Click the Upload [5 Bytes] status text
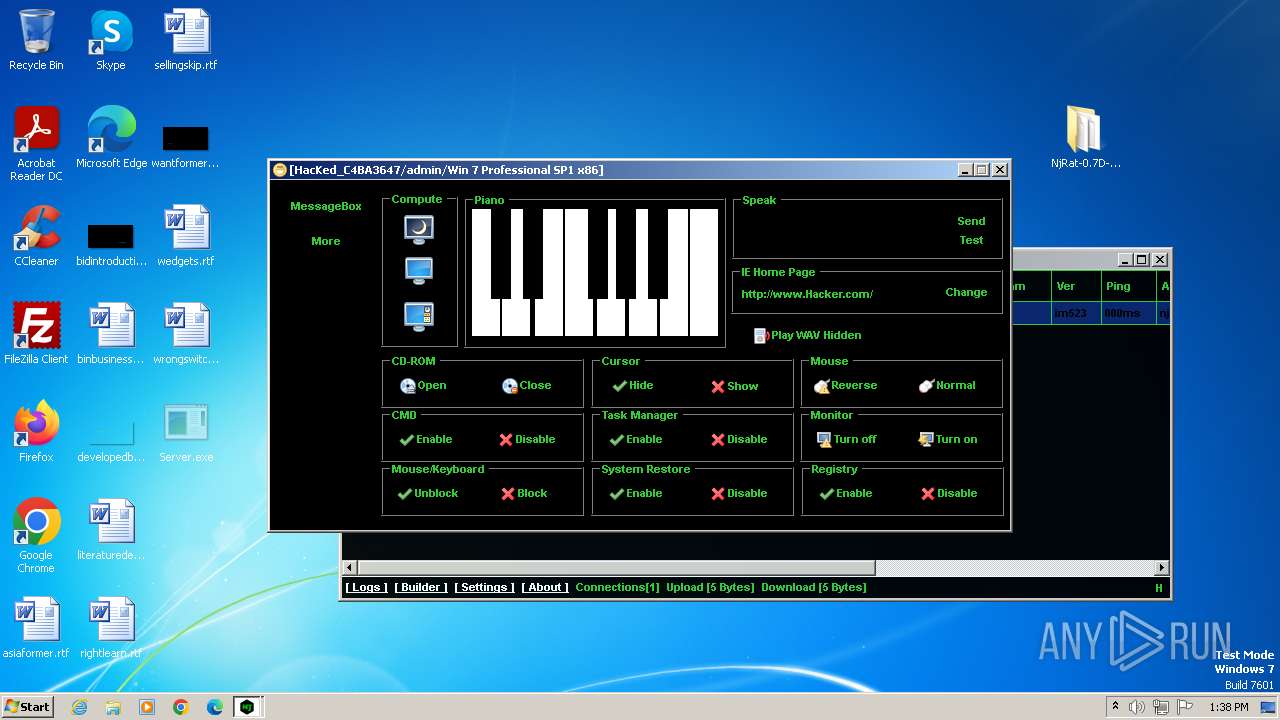Image resolution: width=1280 pixels, height=720 pixels. coord(710,587)
